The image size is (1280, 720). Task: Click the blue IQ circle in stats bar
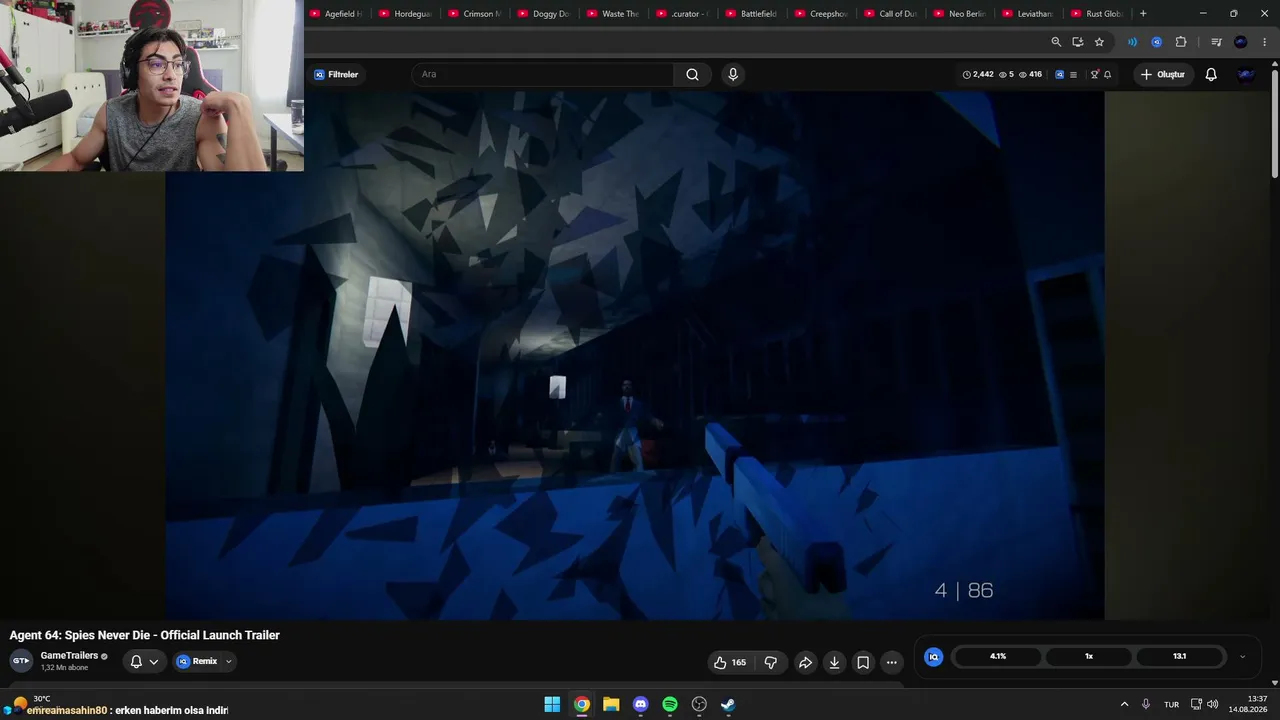(934, 656)
